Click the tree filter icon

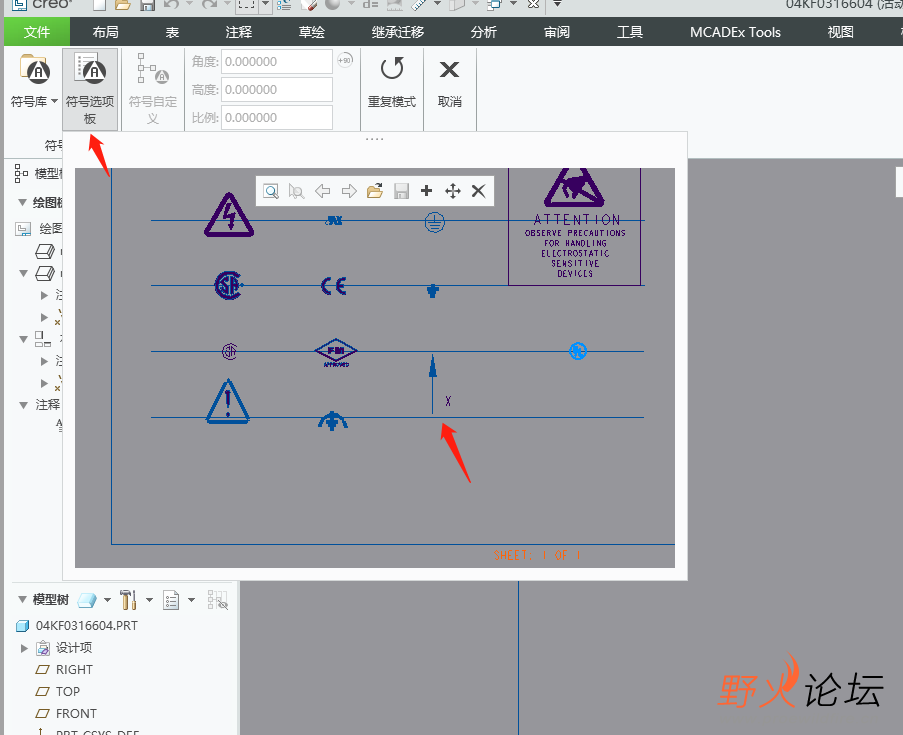[218, 600]
